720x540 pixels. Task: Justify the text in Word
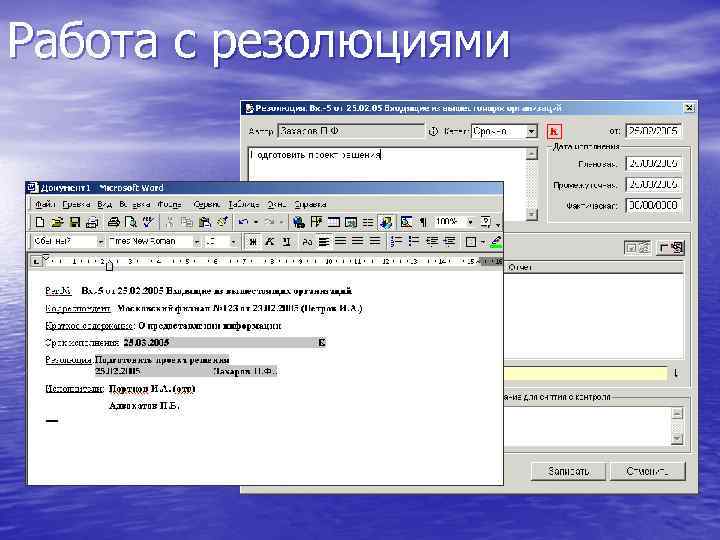(x=375, y=242)
